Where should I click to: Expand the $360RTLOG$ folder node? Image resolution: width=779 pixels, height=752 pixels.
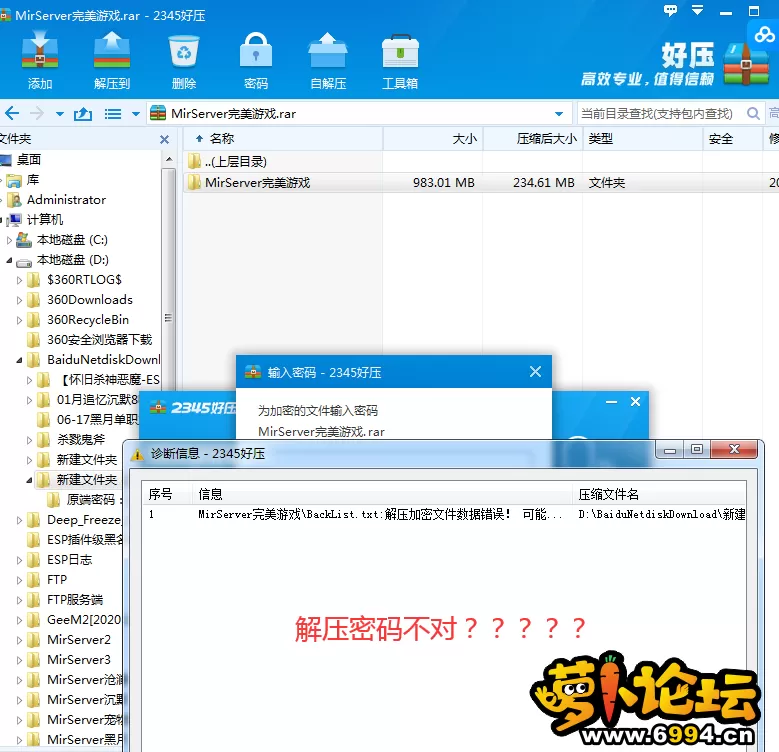[19, 280]
